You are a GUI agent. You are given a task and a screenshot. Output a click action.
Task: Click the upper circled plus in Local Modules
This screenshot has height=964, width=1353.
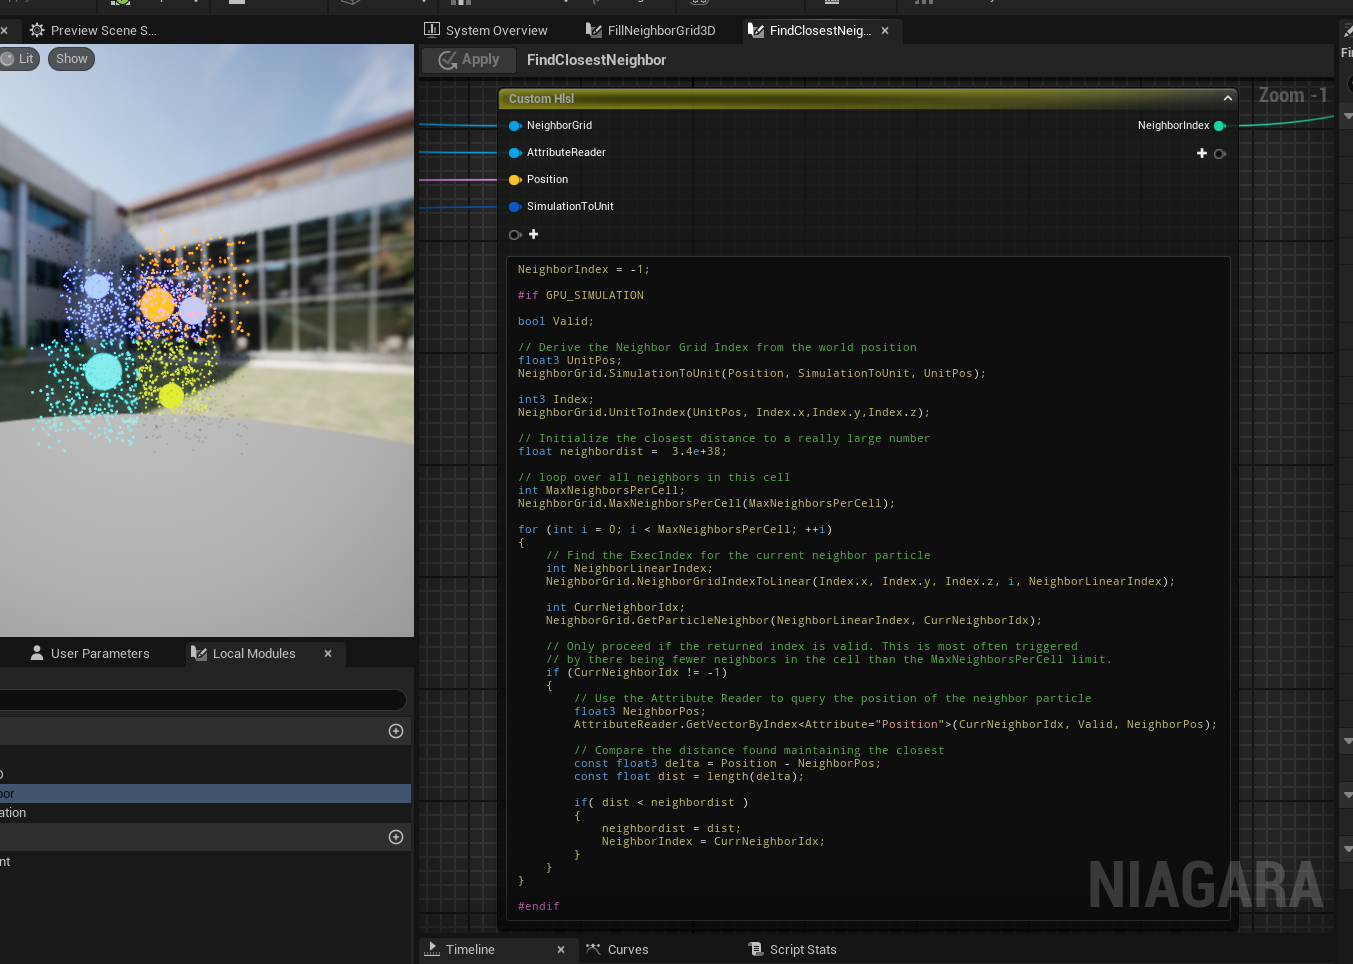coord(396,731)
